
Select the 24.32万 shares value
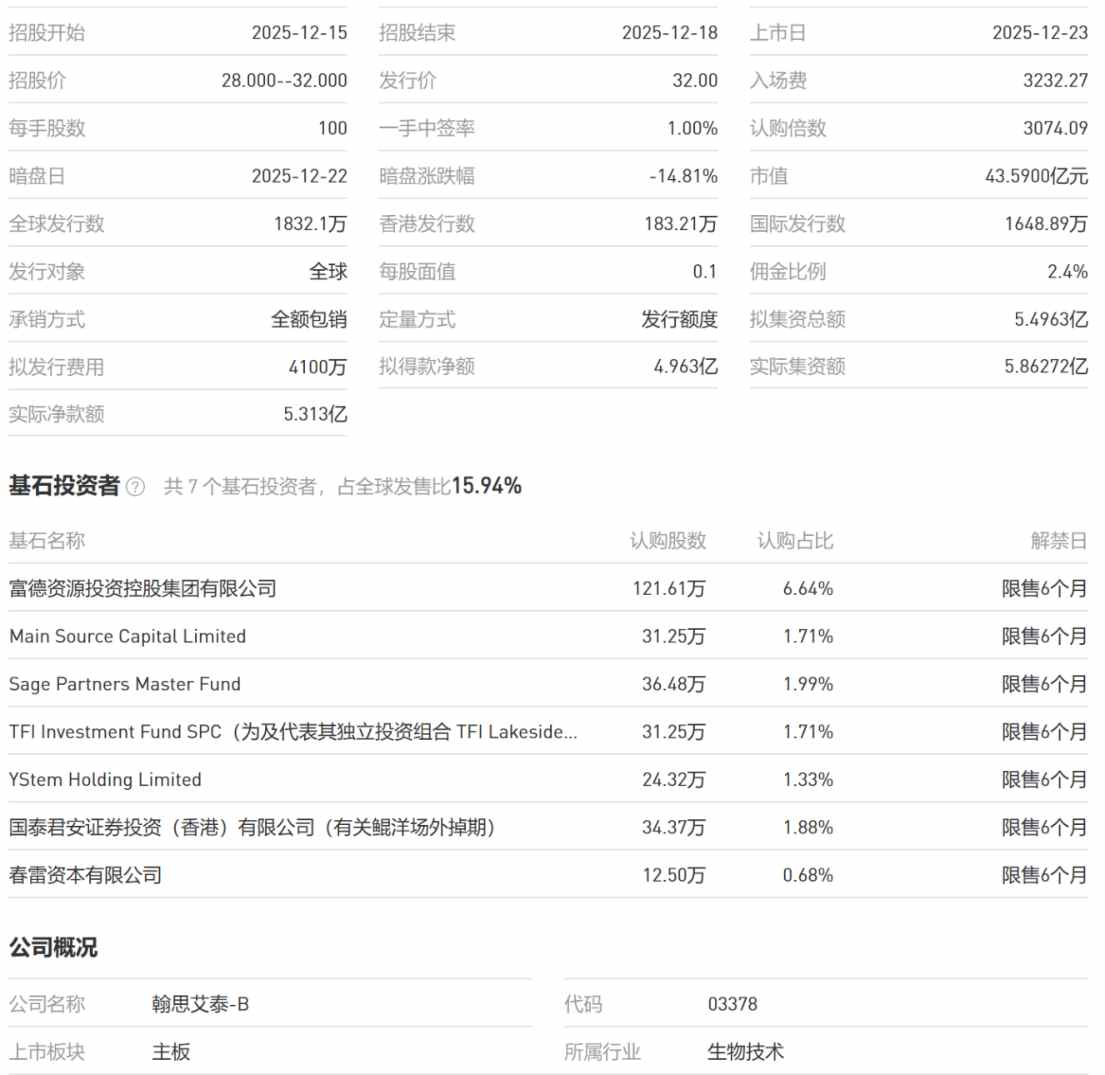pyautogui.click(x=674, y=780)
